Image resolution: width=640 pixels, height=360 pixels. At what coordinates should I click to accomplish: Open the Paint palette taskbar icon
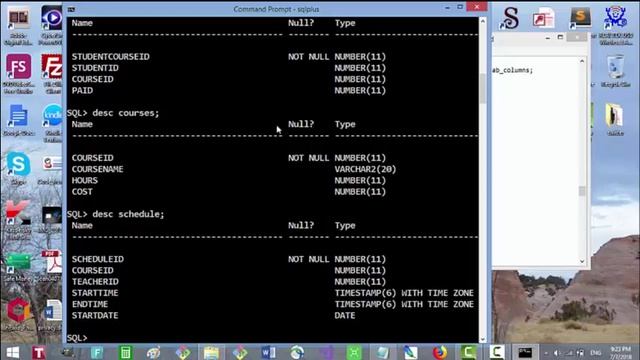pos(153,353)
